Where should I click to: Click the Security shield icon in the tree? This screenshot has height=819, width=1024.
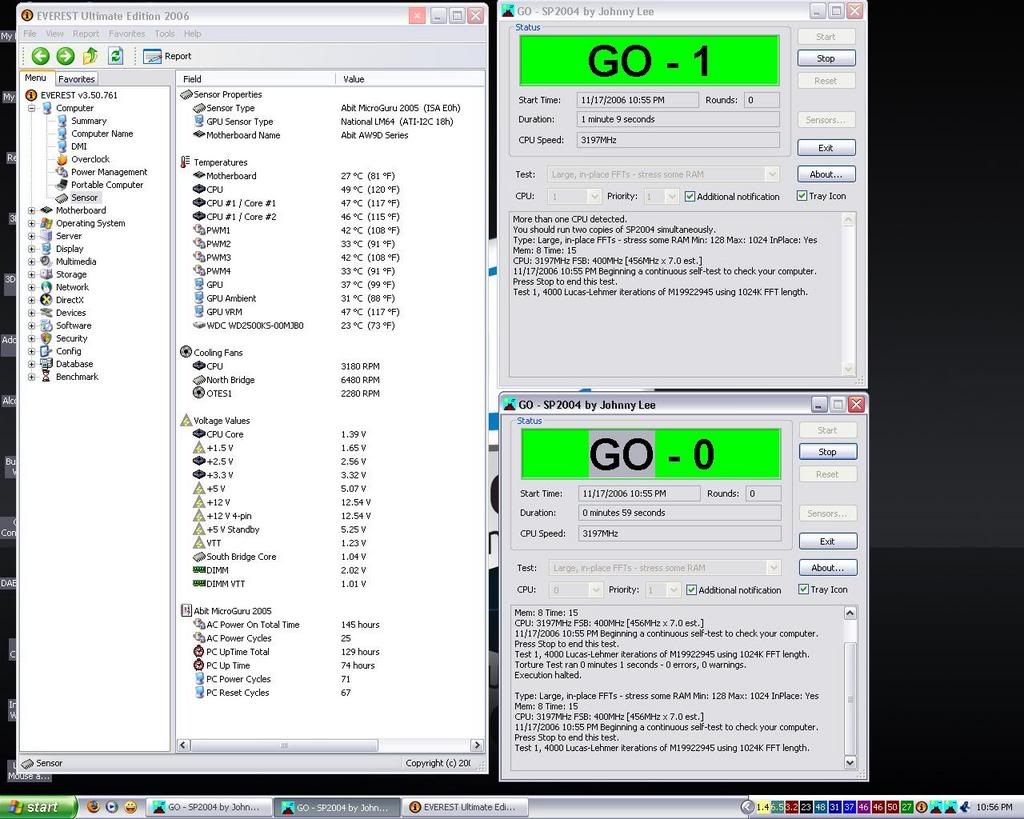pos(46,338)
